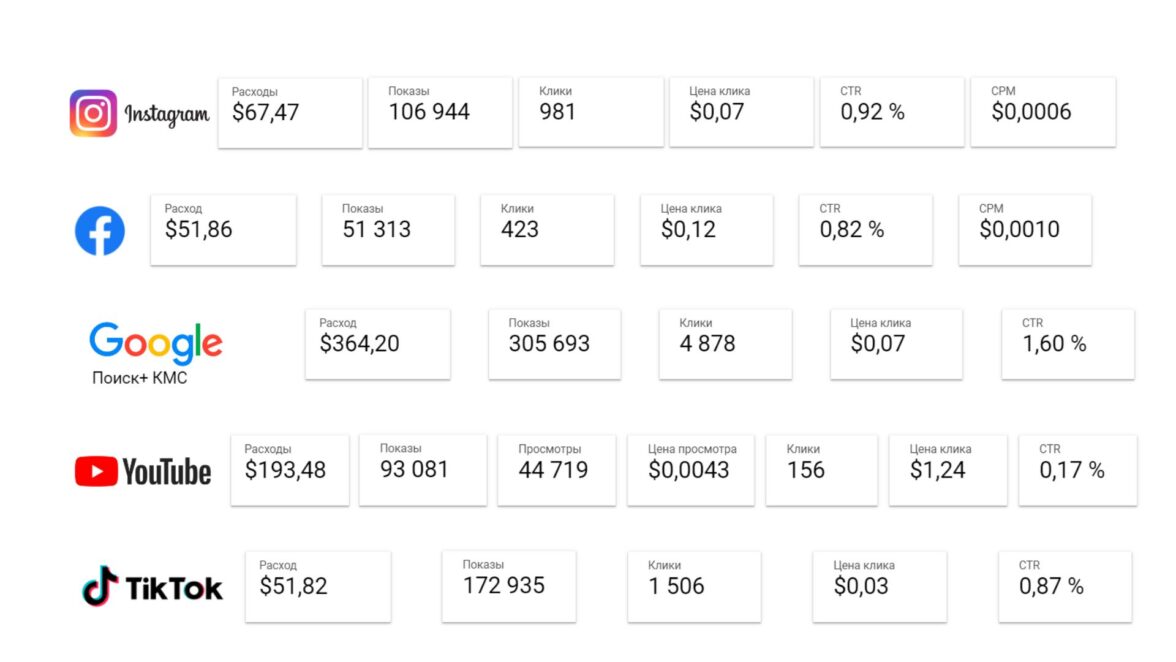The height and width of the screenshot is (662, 1176).
Task: Click TikTok Показы 172 935 card
Action: [509, 586]
